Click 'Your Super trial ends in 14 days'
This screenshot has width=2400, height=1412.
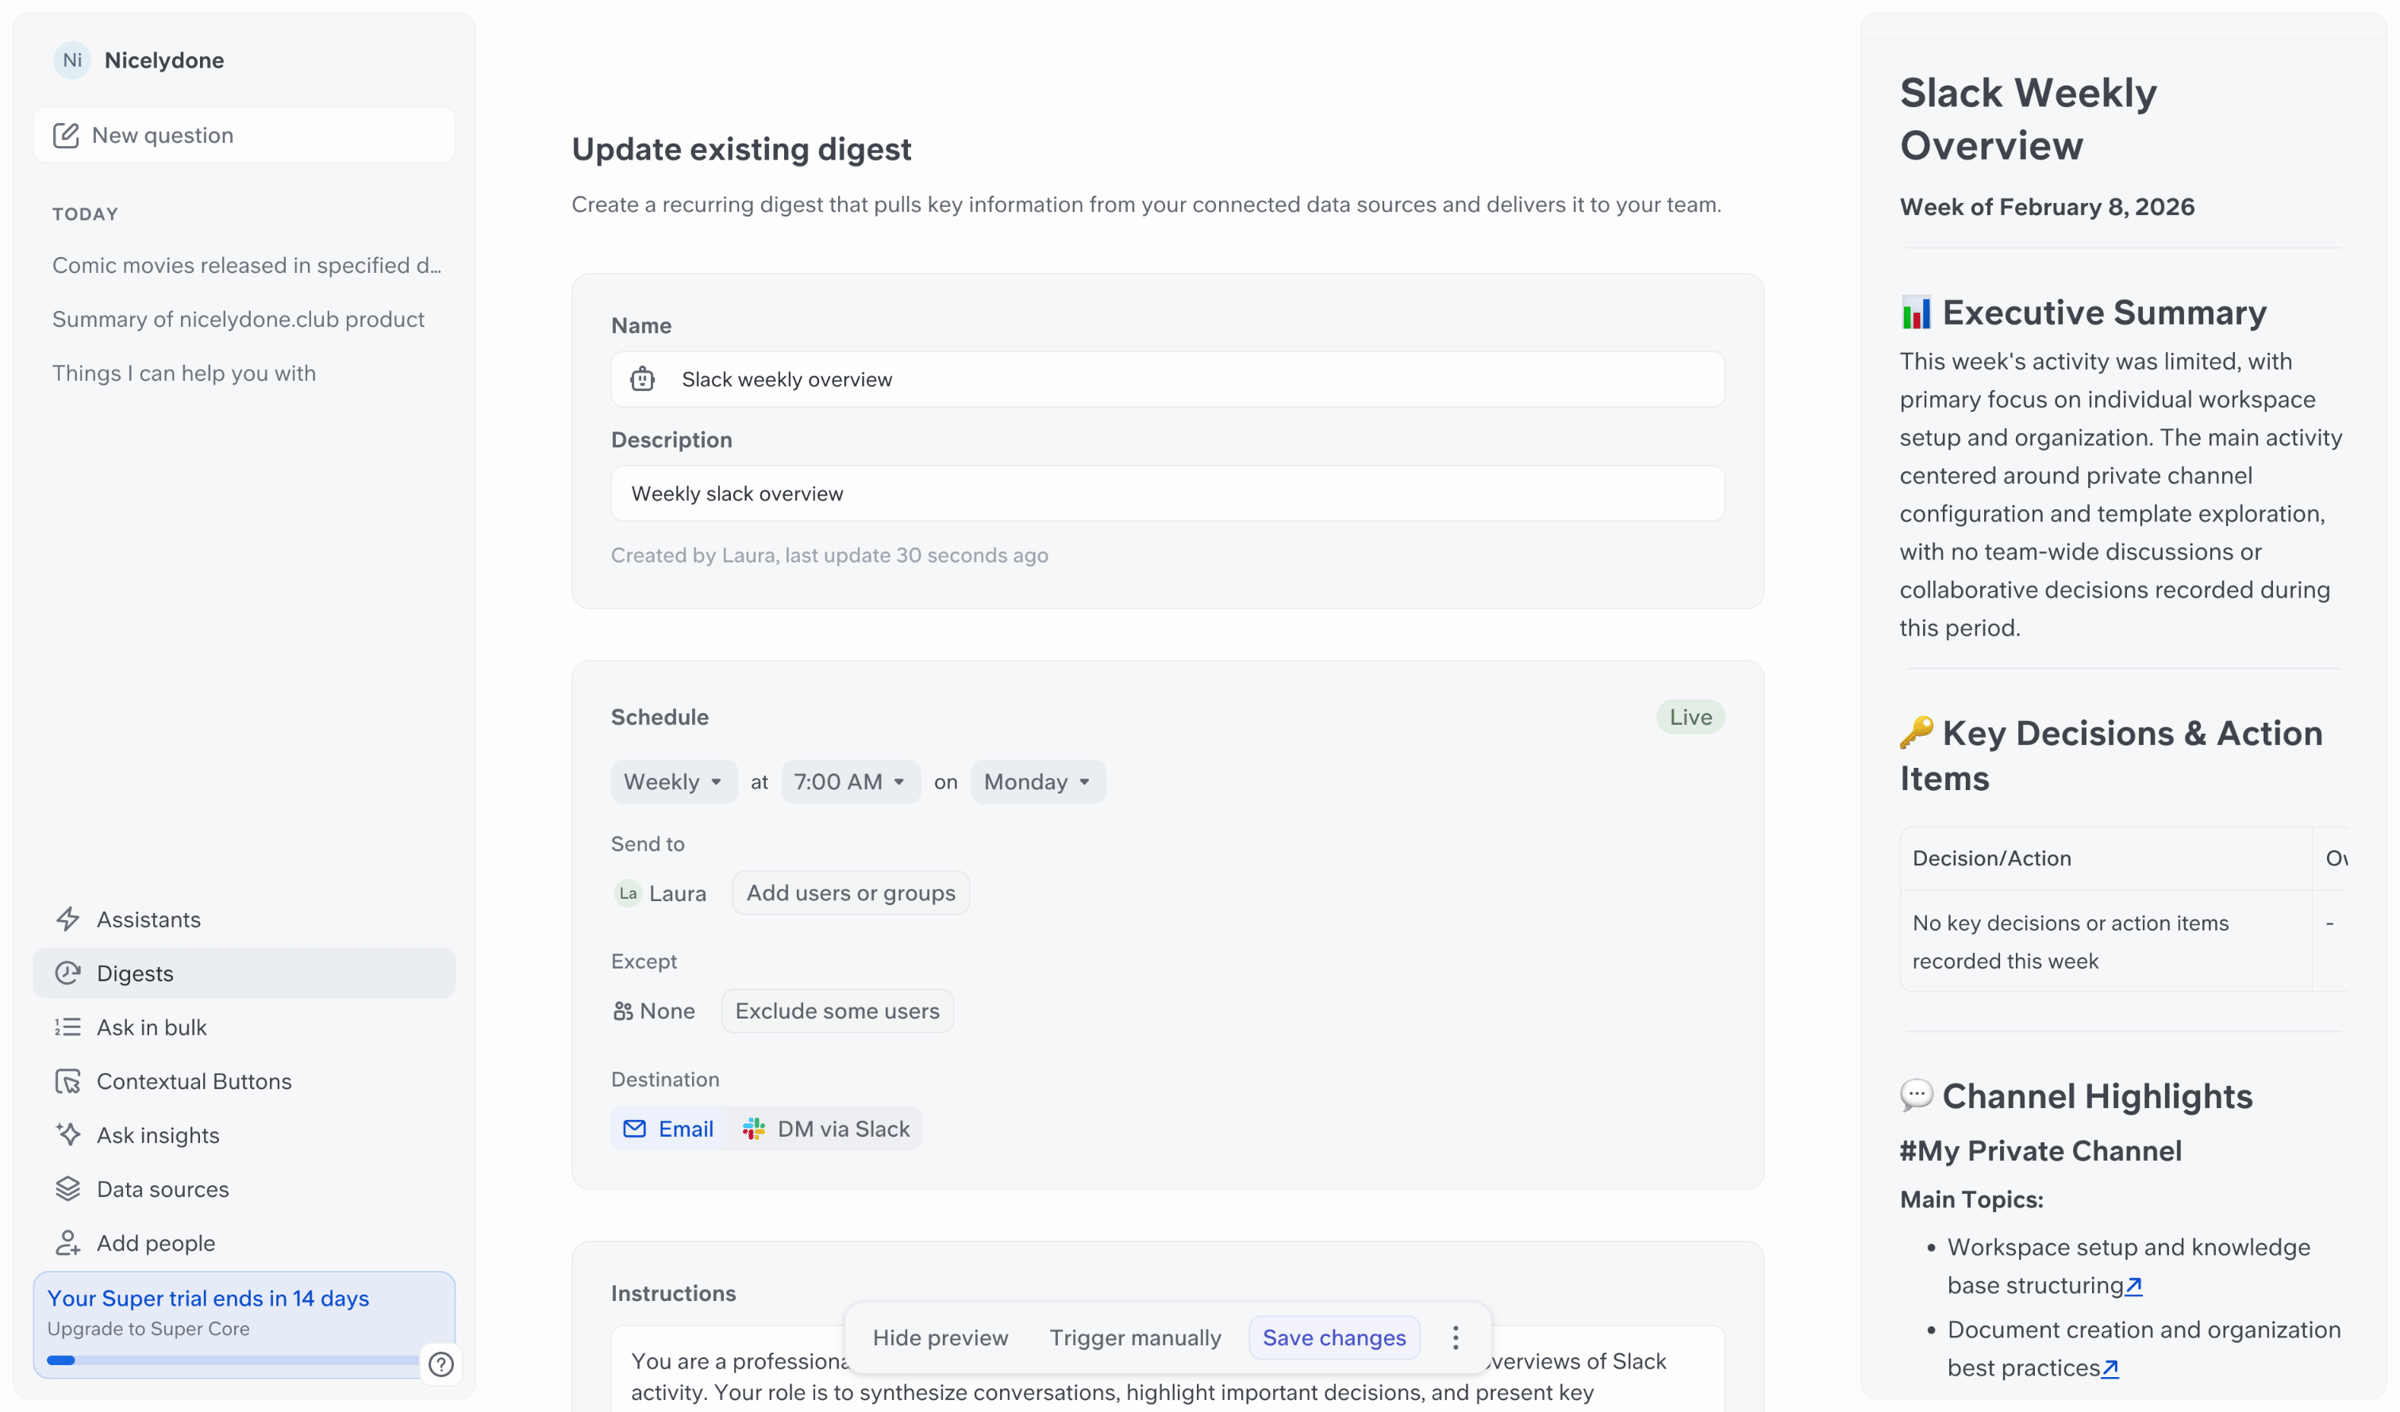point(208,1298)
